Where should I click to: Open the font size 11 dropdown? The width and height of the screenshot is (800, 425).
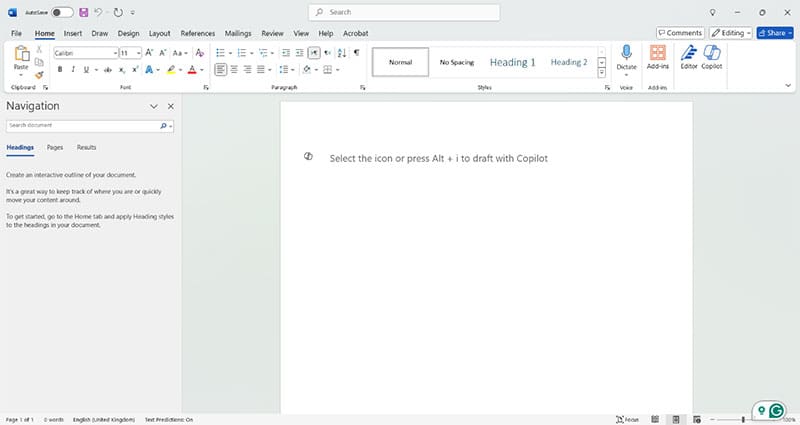(138, 53)
